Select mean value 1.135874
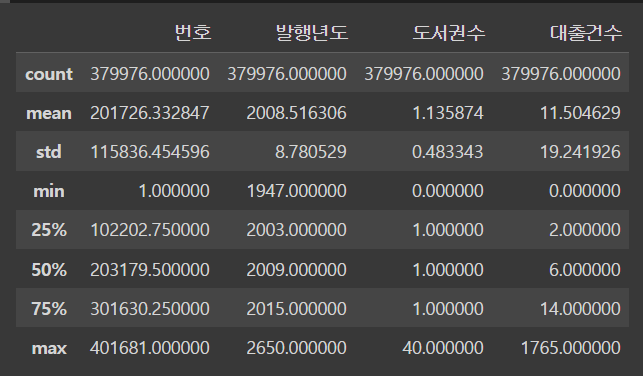The width and height of the screenshot is (643, 376). click(x=448, y=113)
